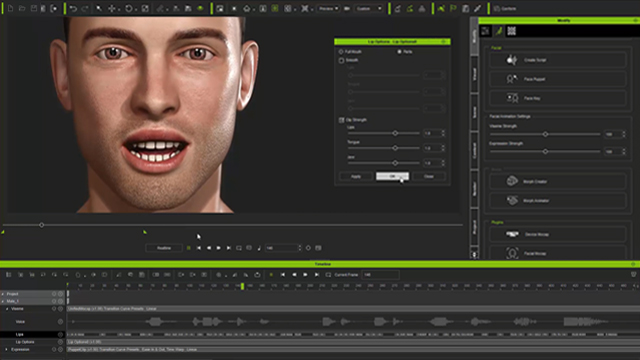Click the Viseme Strength value stepper
The width and height of the screenshot is (640, 360).
(x=623, y=134)
